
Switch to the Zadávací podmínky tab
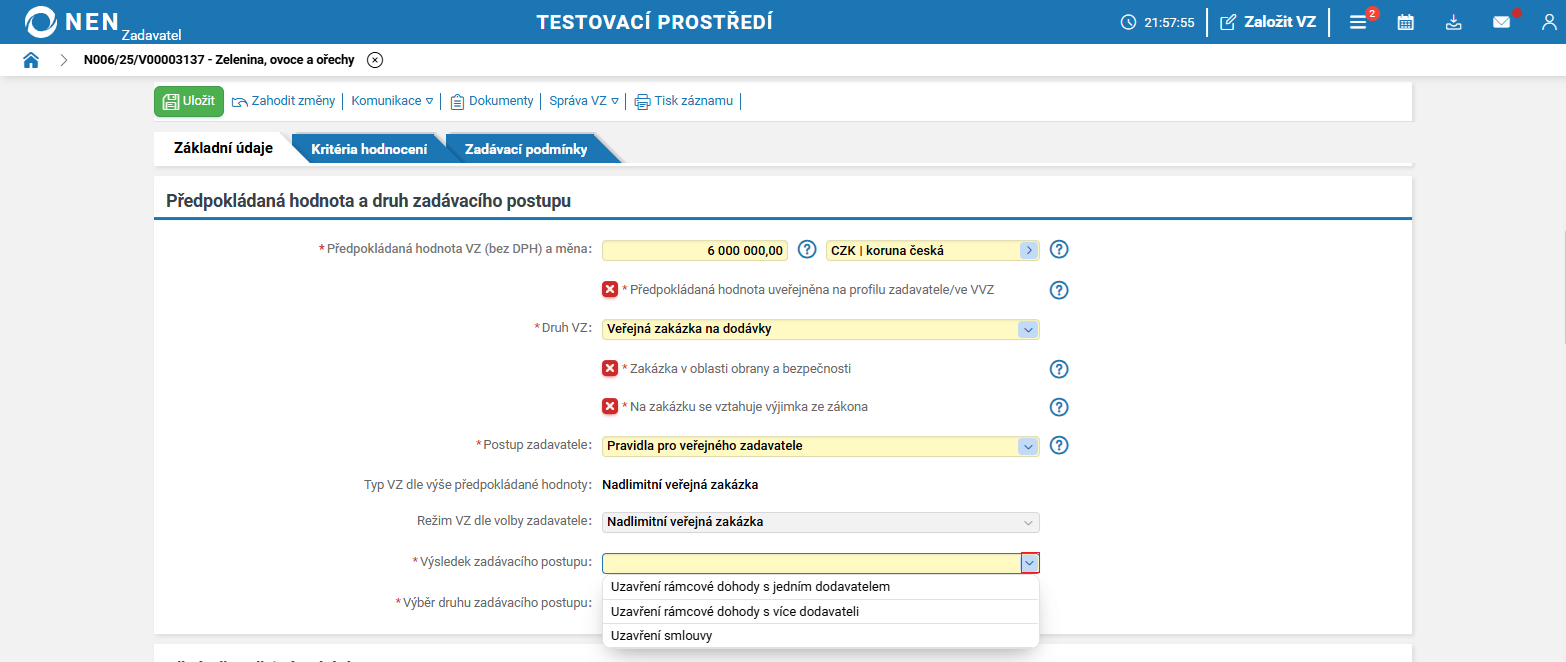point(524,146)
